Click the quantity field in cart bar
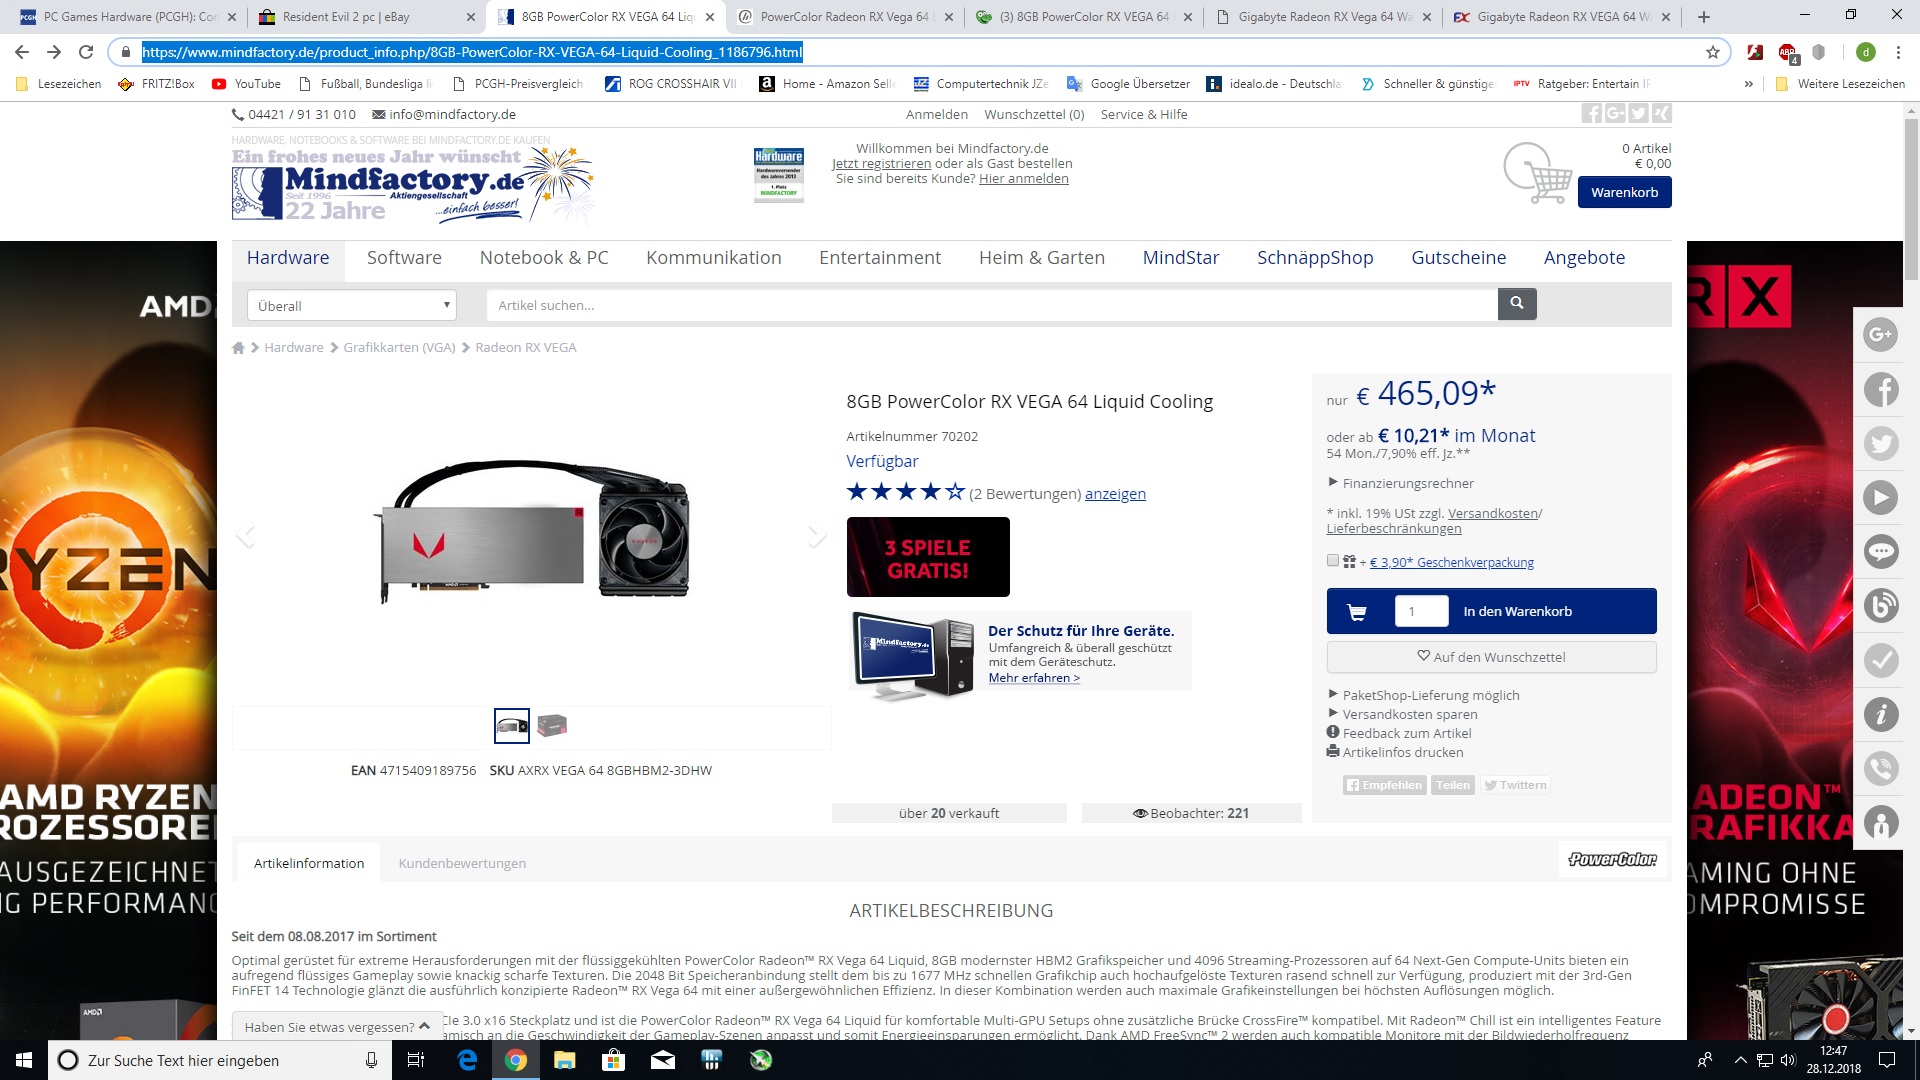Screen dimensions: 1920x1080 coord(1421,611)
